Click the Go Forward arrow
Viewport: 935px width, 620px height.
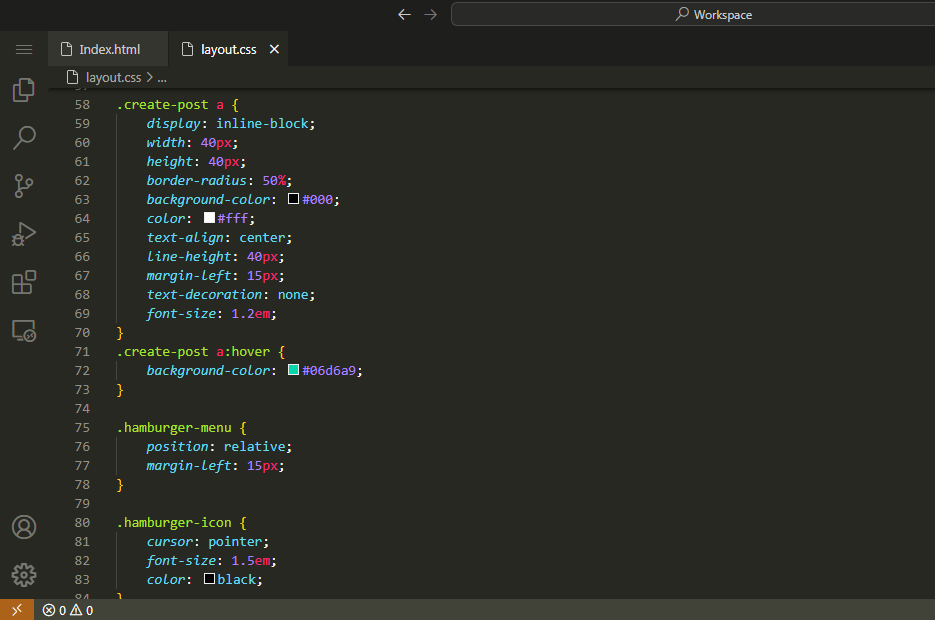click(x=430, y=14)
